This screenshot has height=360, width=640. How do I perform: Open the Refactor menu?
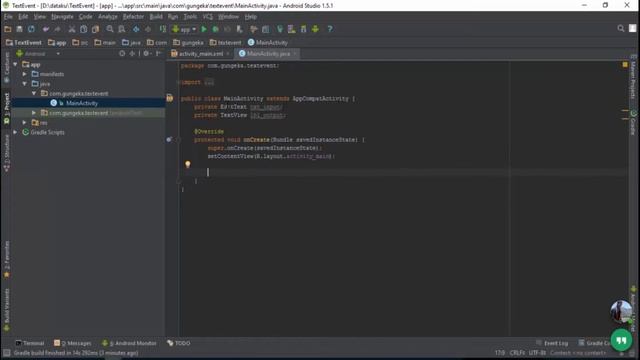133,17
